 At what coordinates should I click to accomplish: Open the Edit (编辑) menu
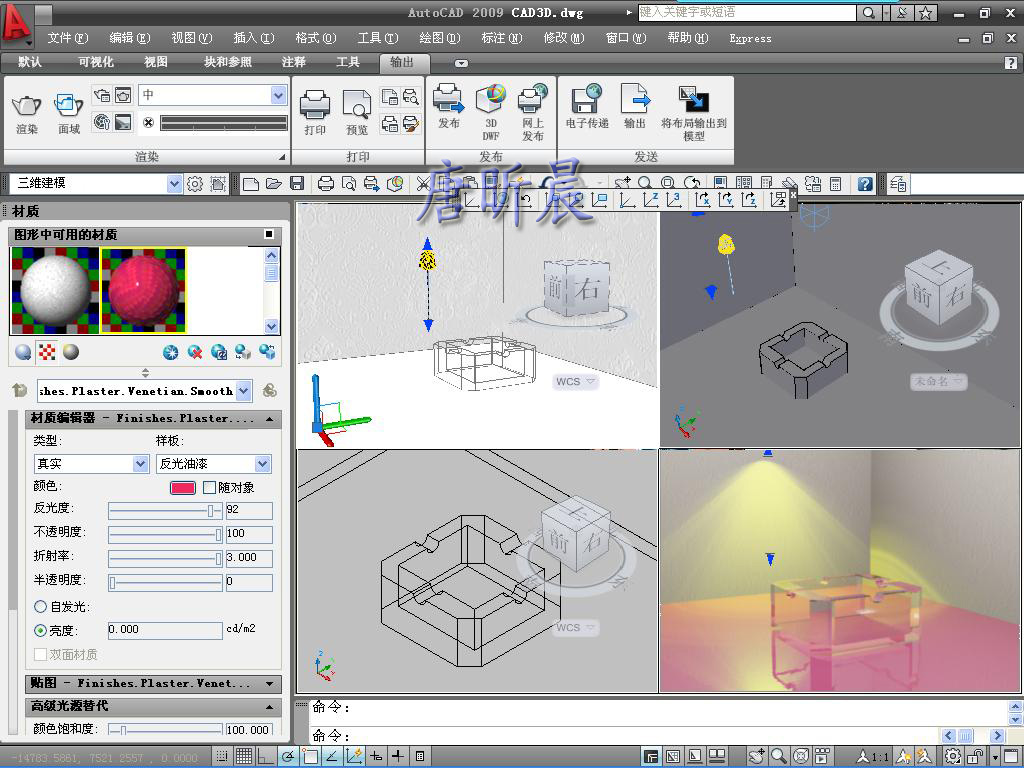(x=129, y=38)
